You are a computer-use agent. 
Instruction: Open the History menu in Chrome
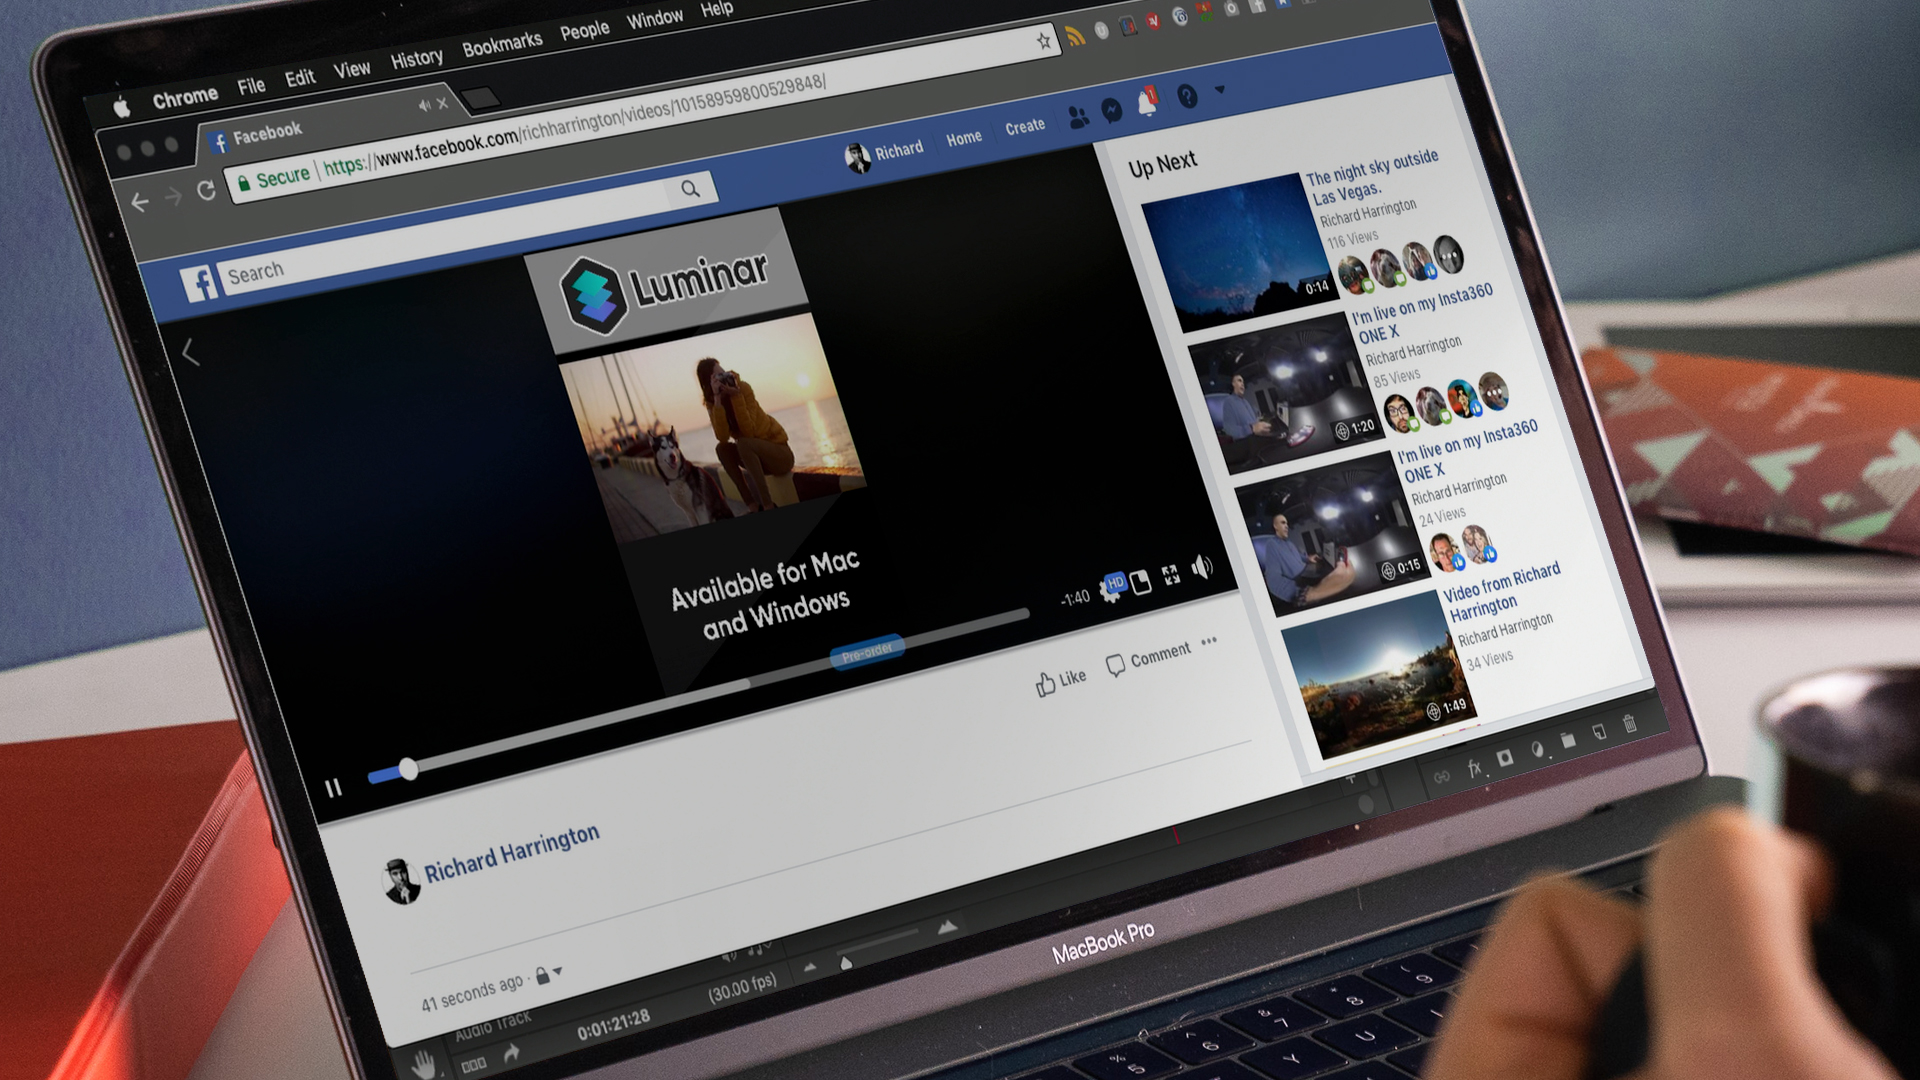pos(416,59)
